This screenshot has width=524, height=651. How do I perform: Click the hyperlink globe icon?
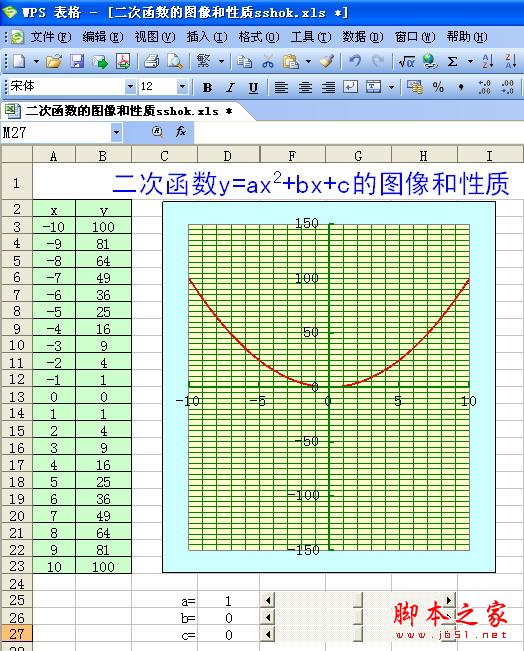(430, 62)
